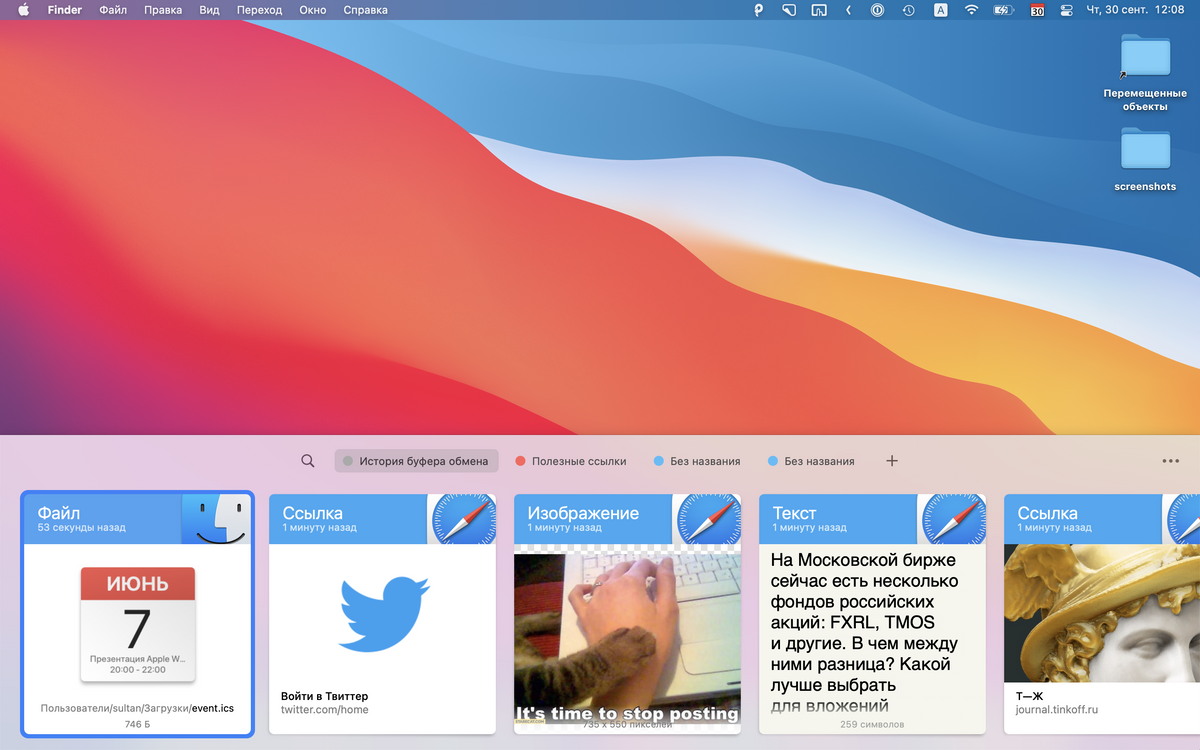
Task: Click the battery status icon
Action: [x=1003, y=10]
